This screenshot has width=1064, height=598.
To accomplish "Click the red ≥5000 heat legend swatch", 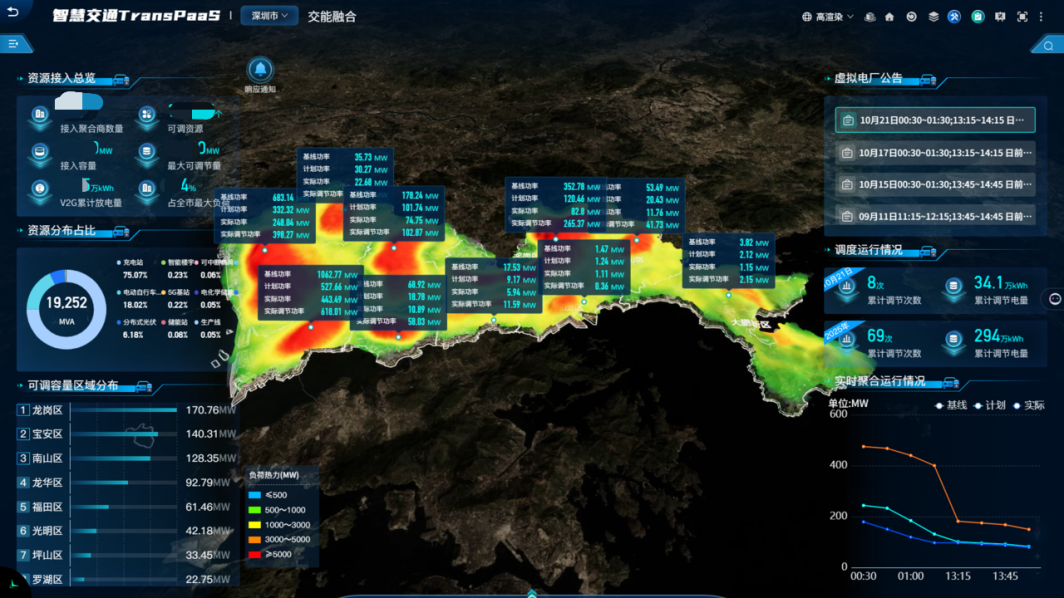I will click(254, 554).
